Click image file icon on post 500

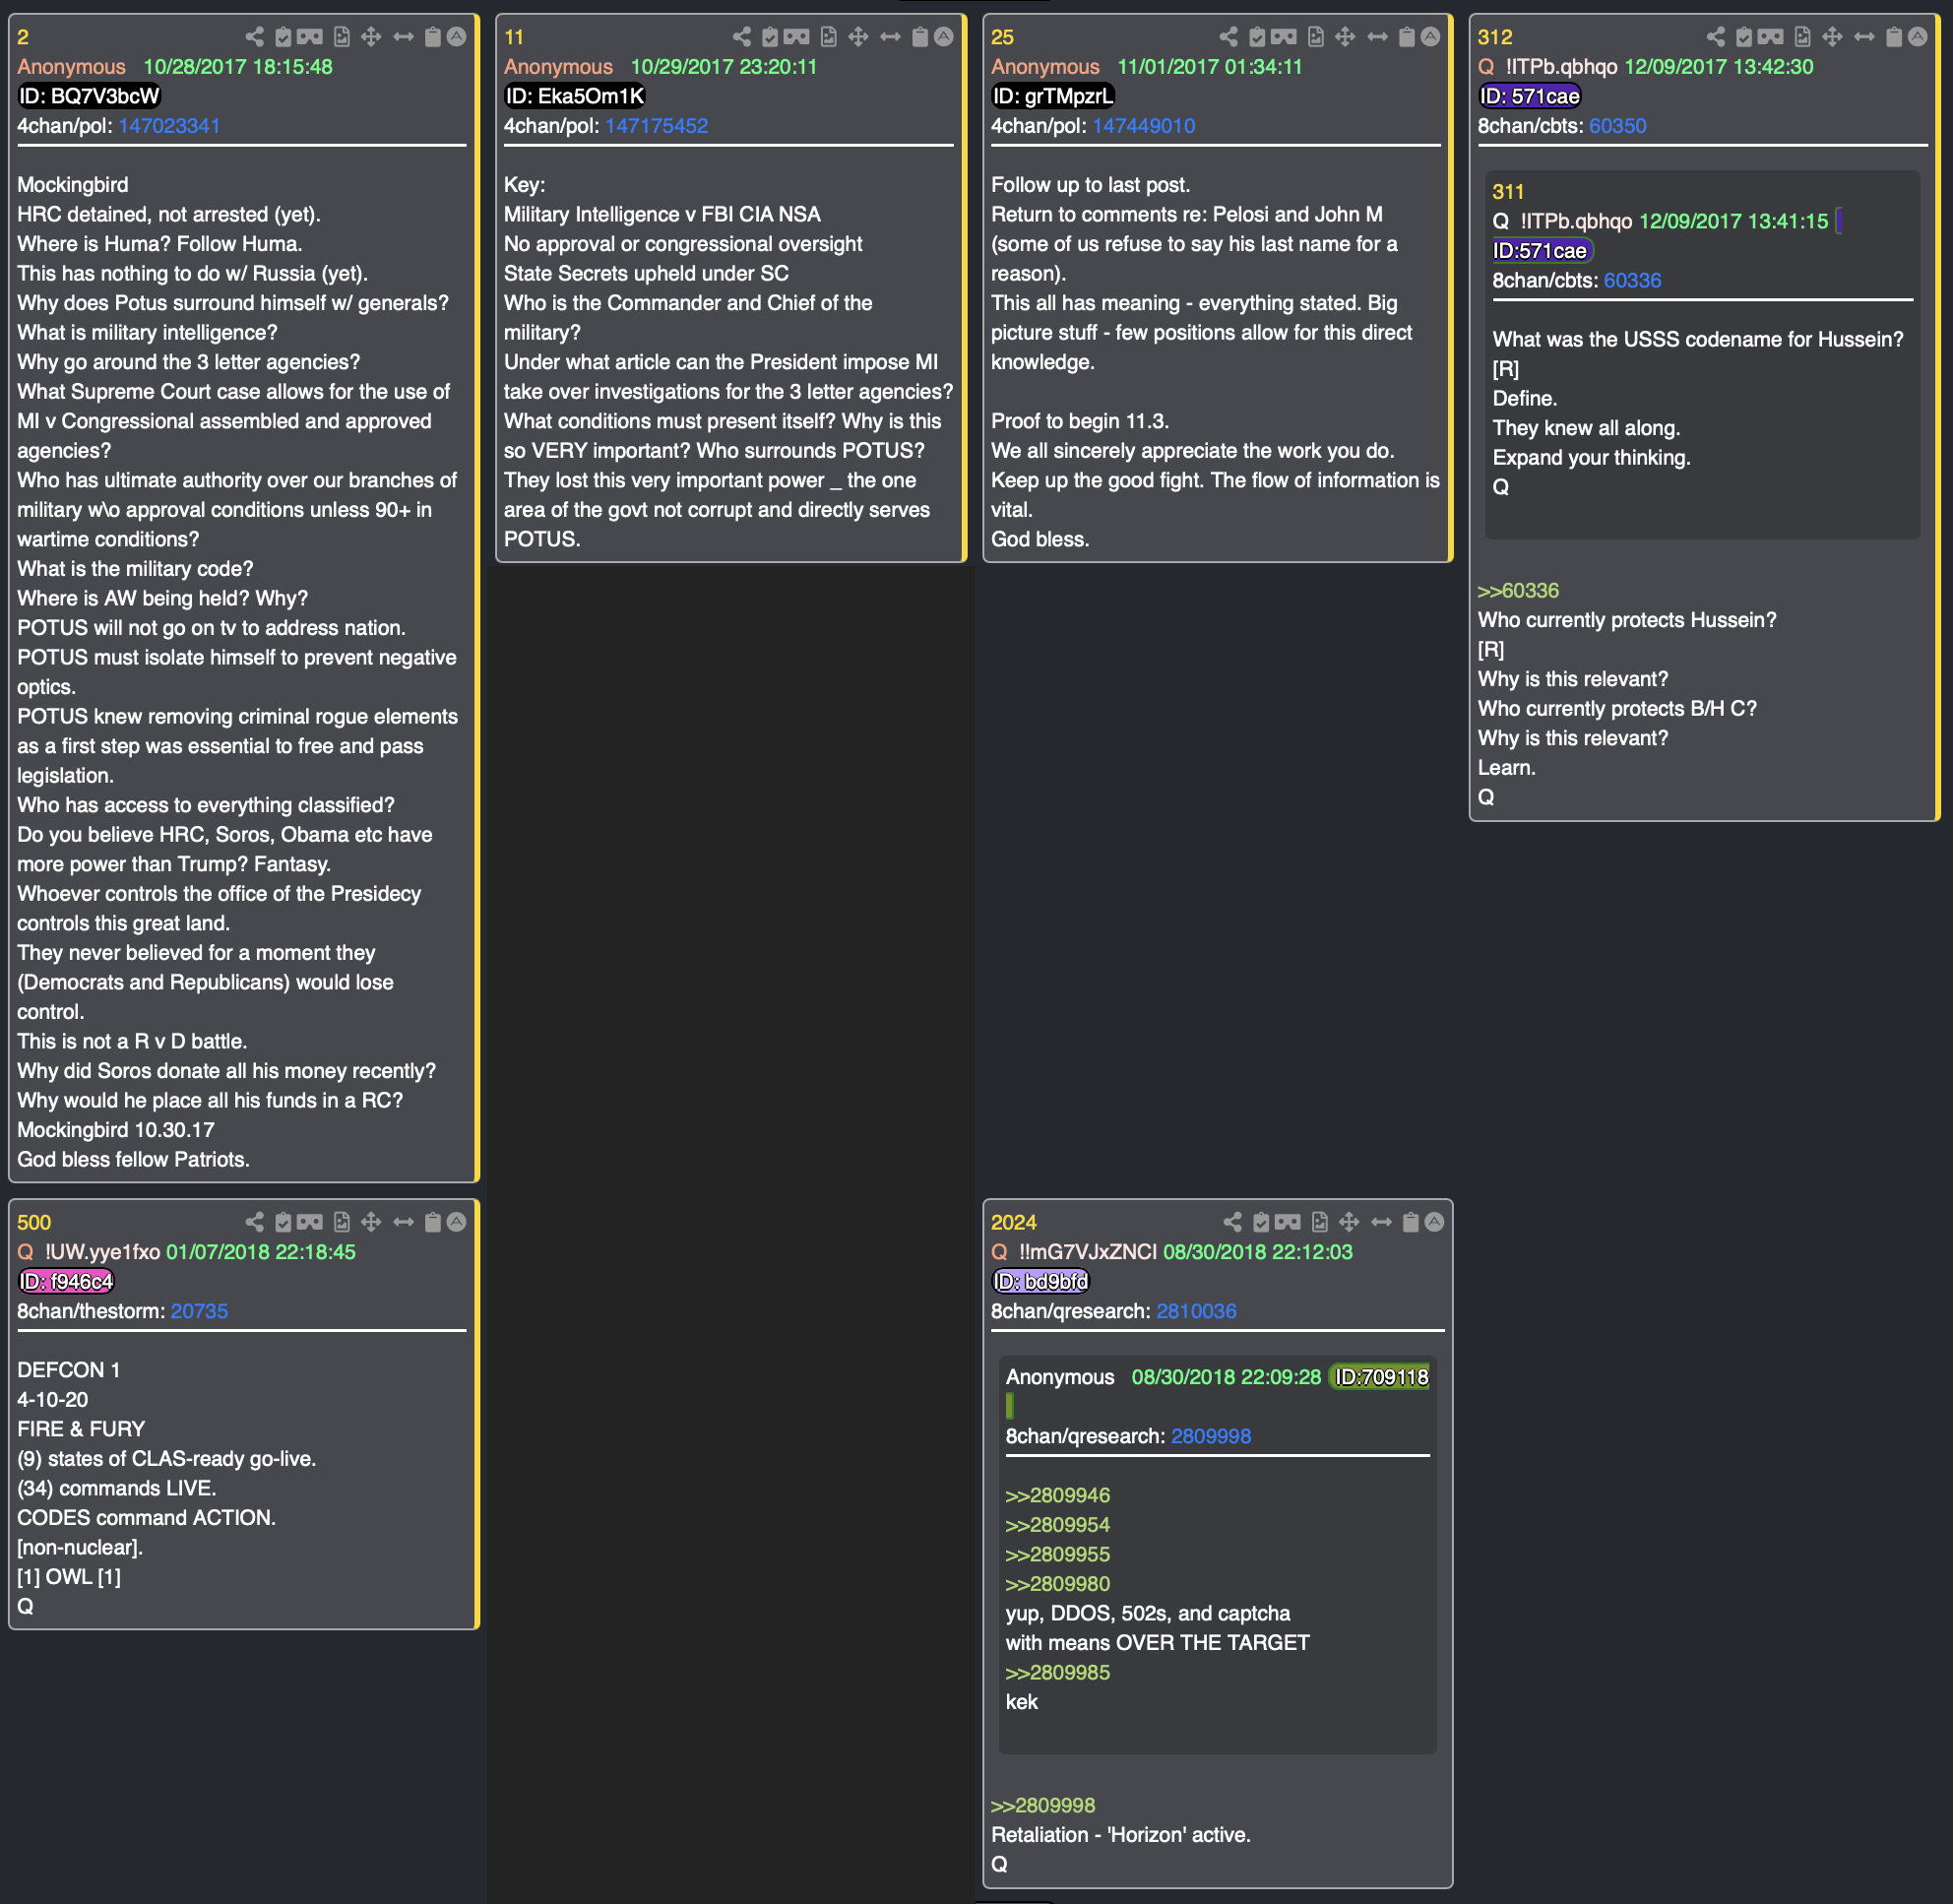[x=342, y=1222]
